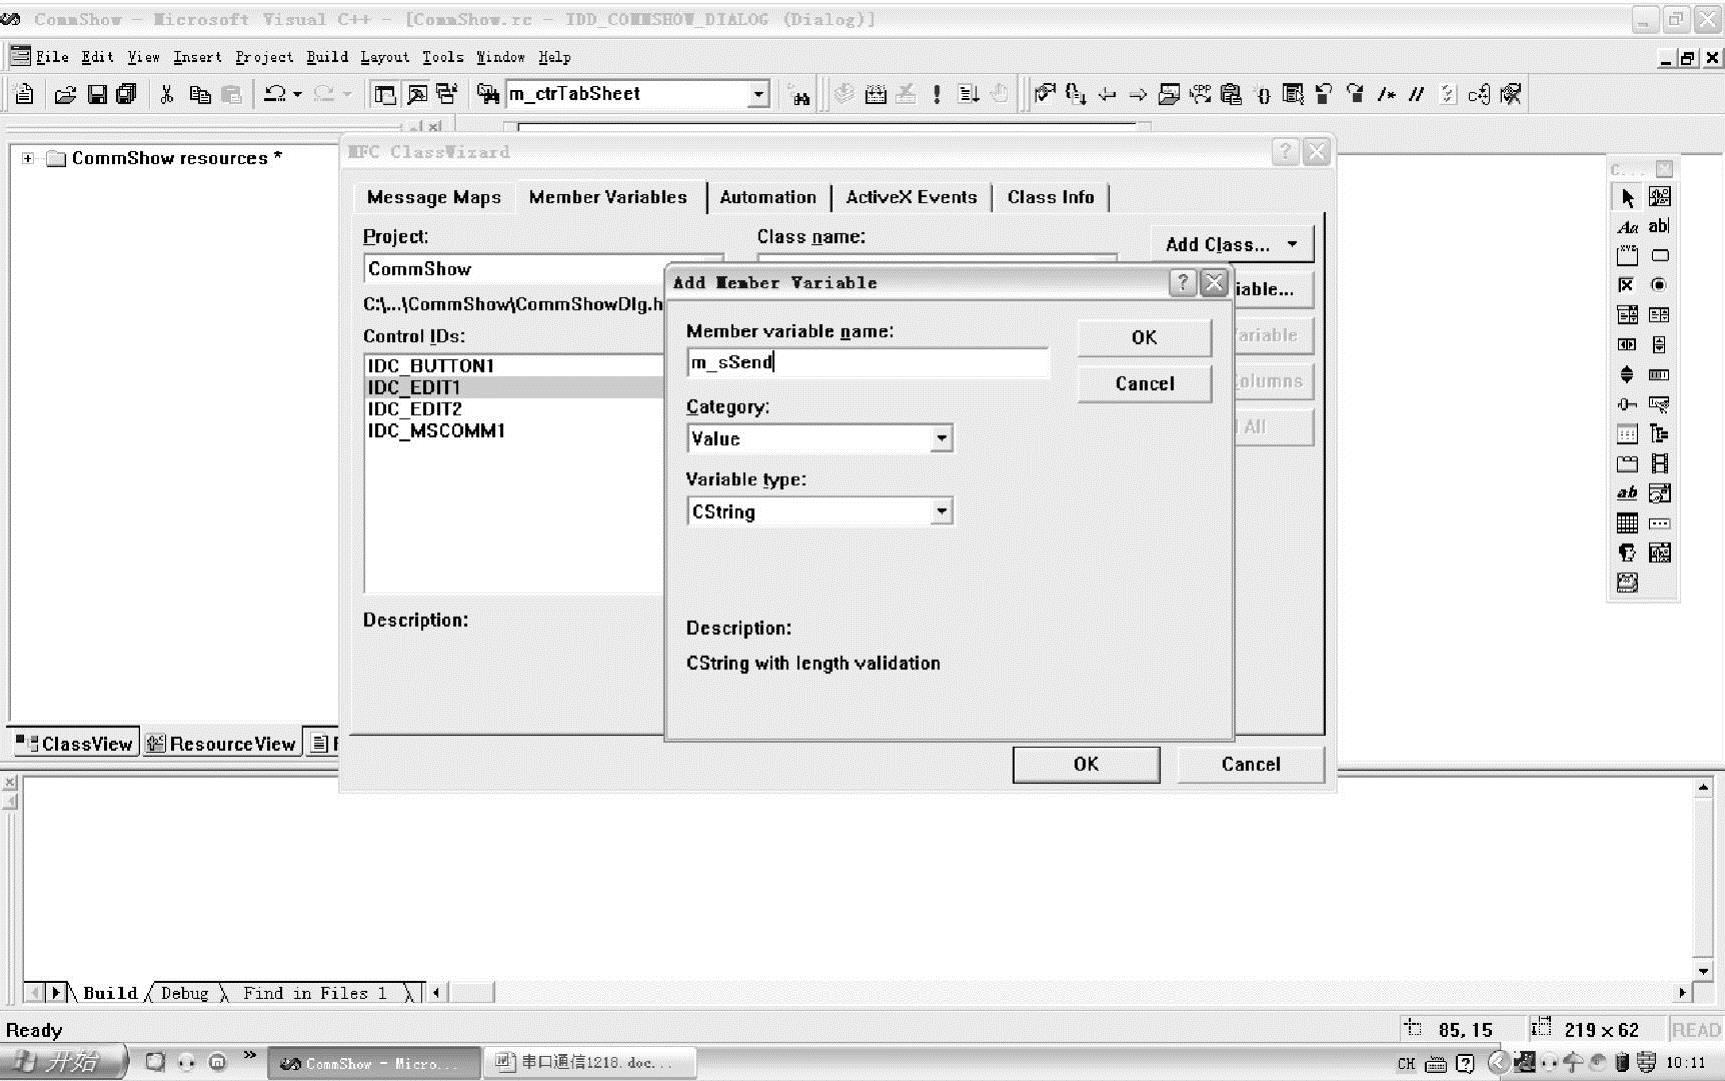Select the Vertical Scroll Bar tool

tap(1659, 345)
